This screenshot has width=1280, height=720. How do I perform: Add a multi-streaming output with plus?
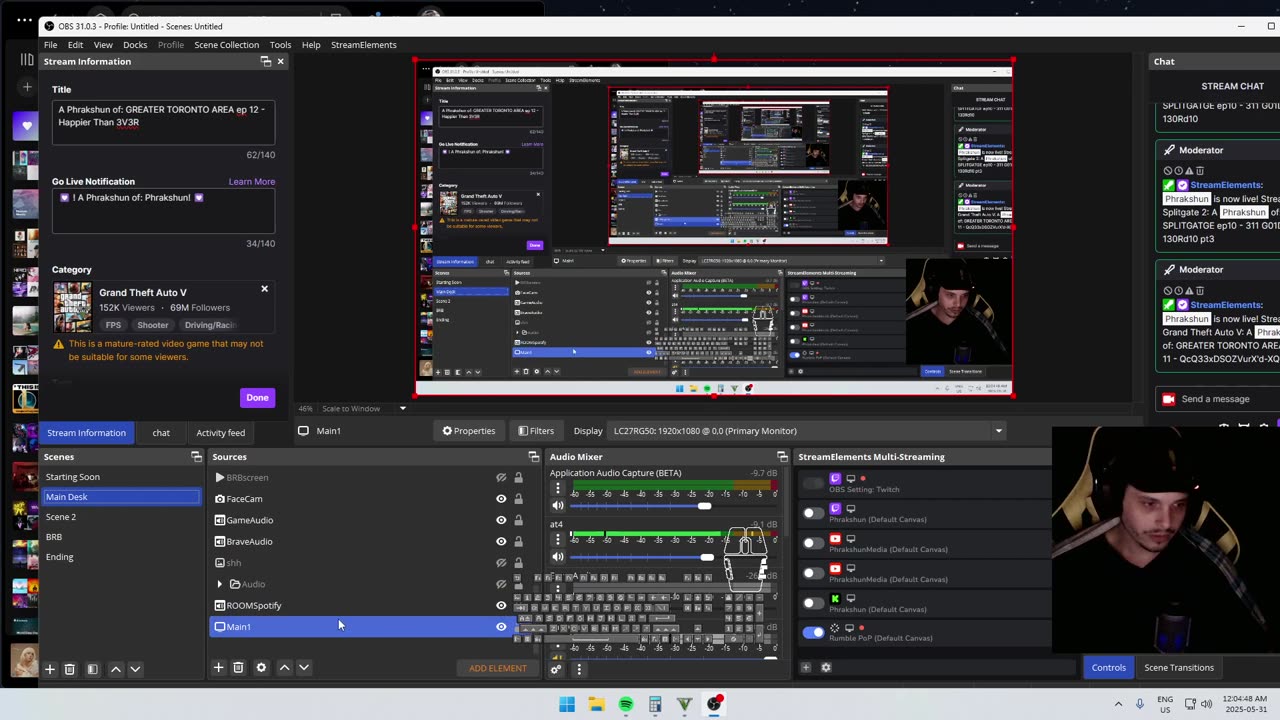(x=806, y=667)
